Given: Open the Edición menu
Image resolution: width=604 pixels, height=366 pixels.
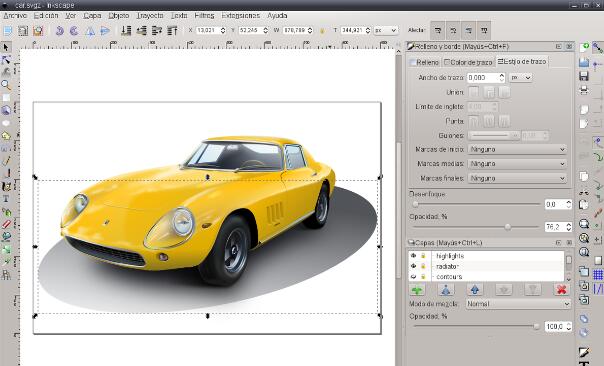Looking at the screenshot, I should [x=46, y=15].
